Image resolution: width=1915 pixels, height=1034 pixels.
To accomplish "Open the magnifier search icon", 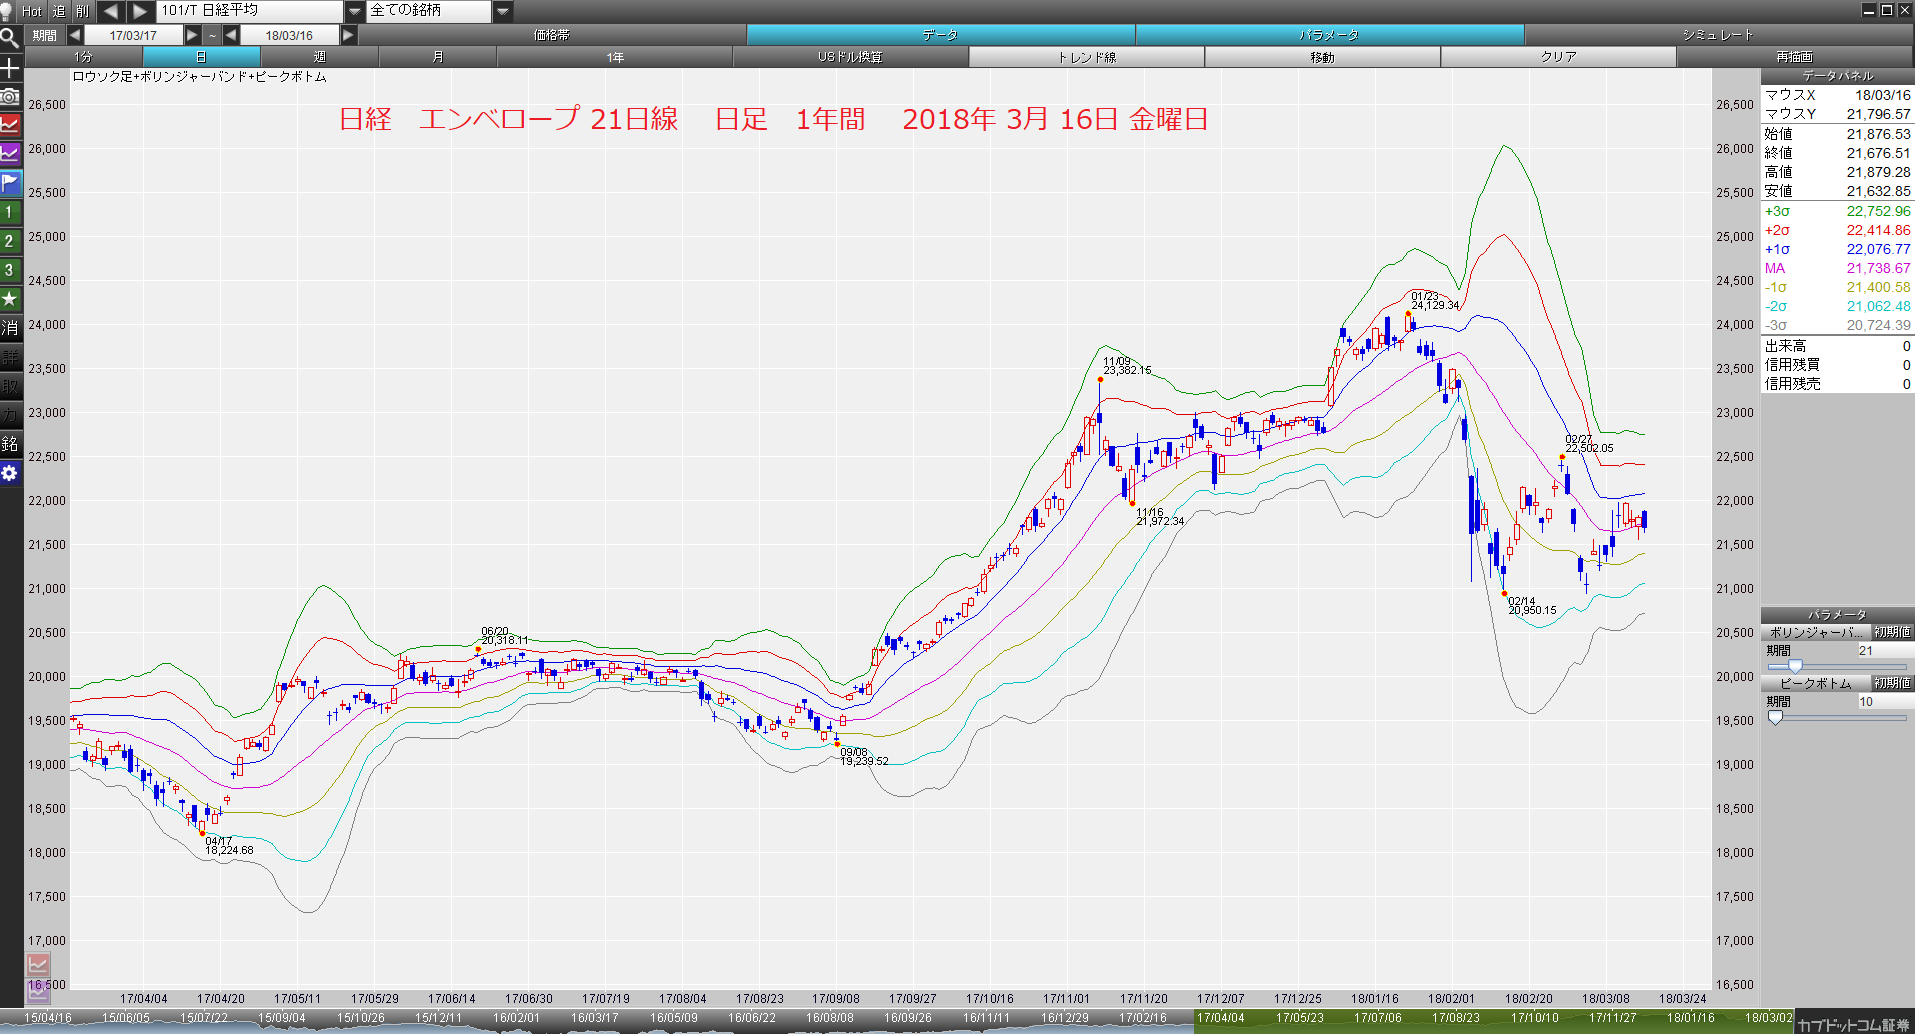I will (10, 38).
